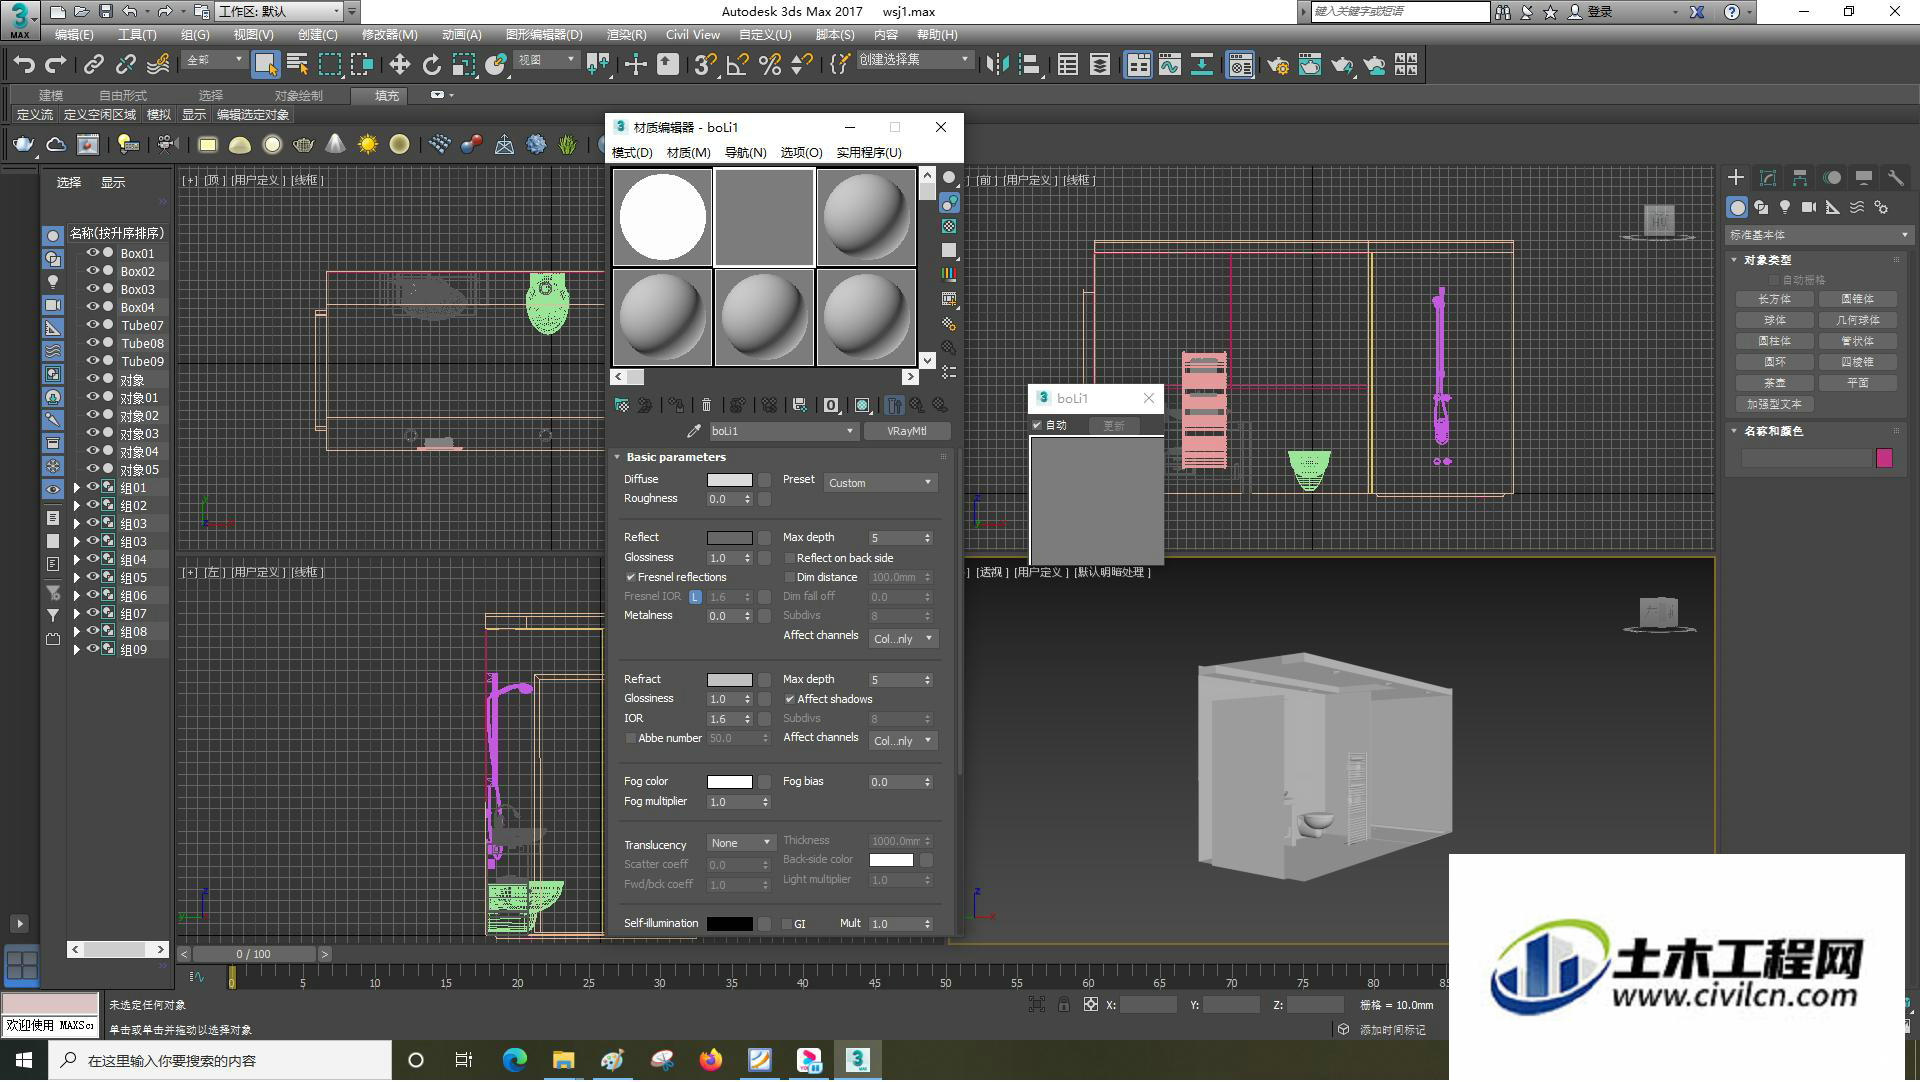1920x1082 pixels.
Task: Toggle Fresnel reflections checkbox
Action: point(631,578)
